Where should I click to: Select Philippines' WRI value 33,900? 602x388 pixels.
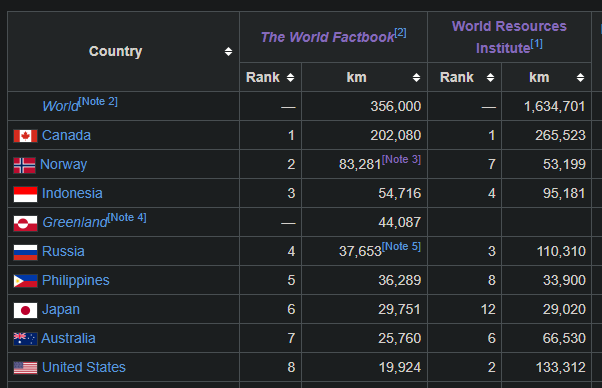(564, 281)
